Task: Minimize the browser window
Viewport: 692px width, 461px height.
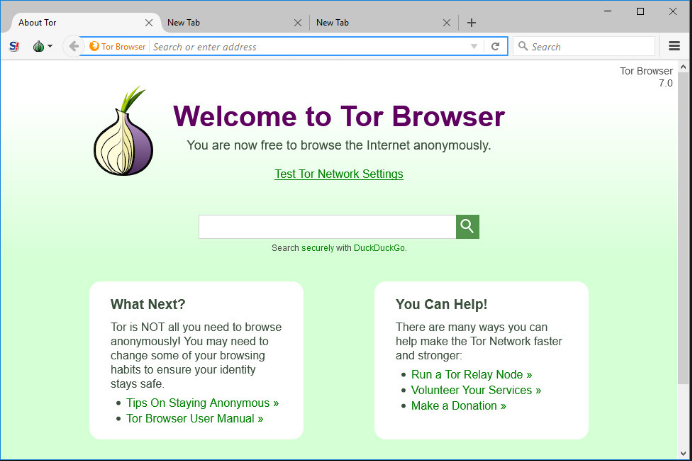Action: click(x=608, y=11)
